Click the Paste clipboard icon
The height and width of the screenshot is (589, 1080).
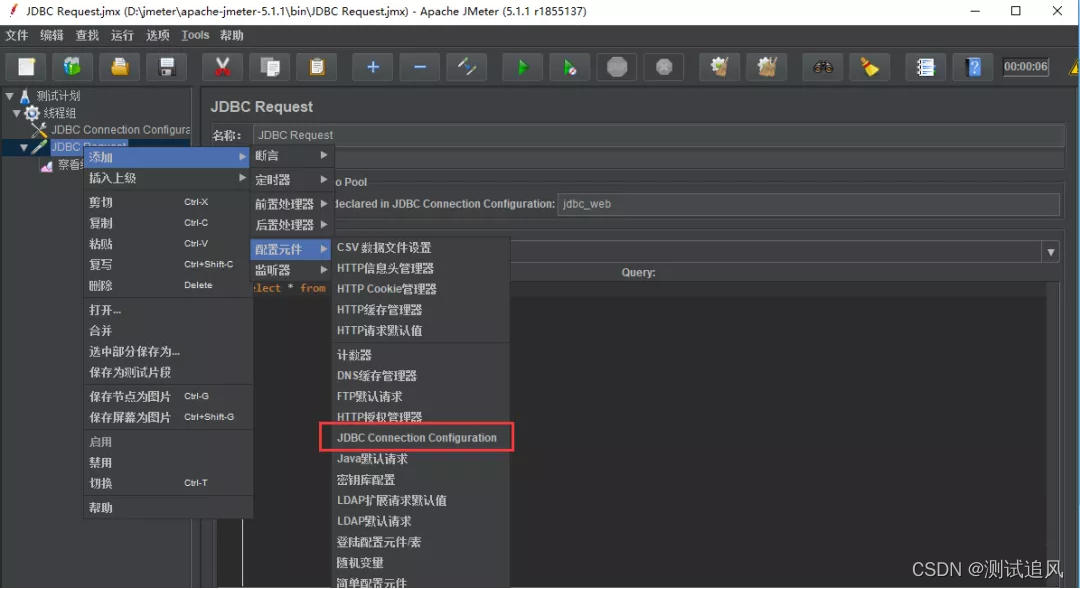click(316, 67)
